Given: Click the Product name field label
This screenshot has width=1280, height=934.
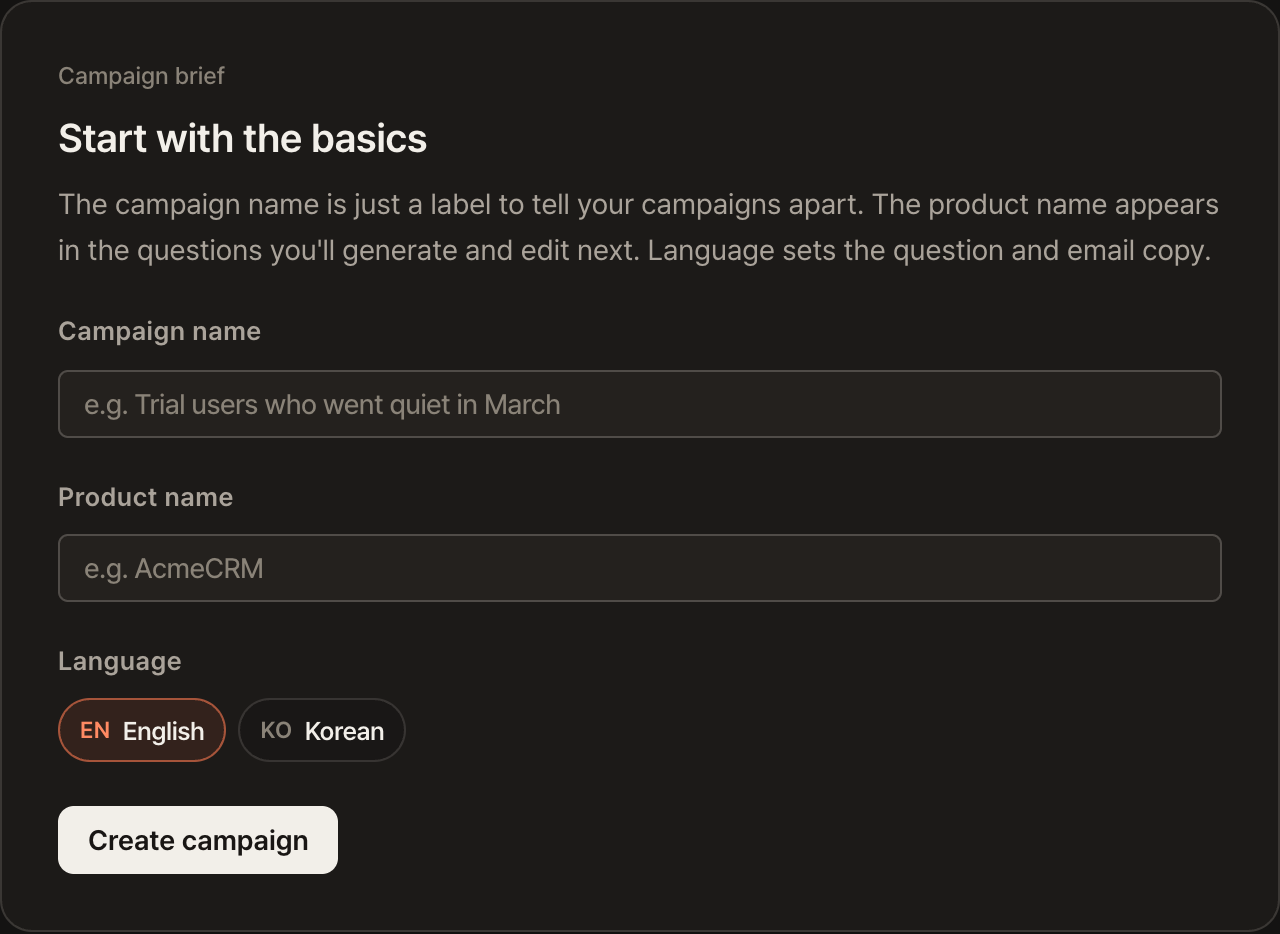Looking at the screenshot, I should [145, 497].
